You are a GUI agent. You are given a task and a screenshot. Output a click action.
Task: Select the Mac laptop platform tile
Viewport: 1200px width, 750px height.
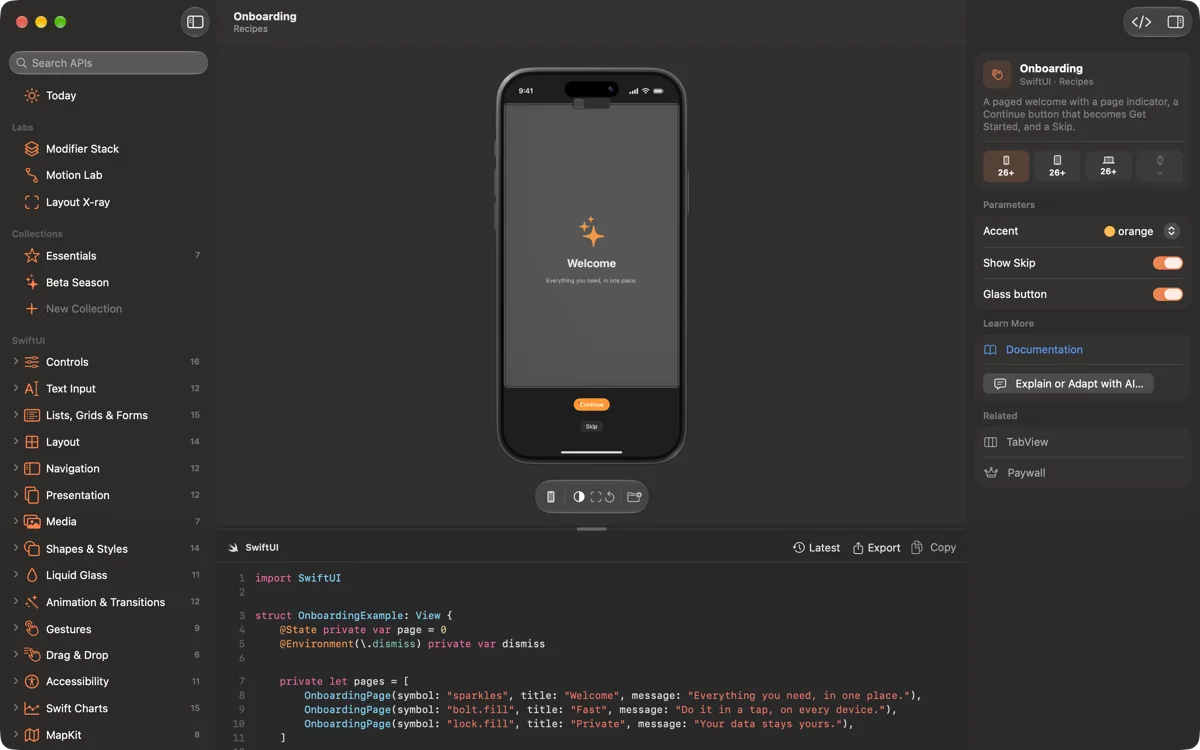[x=1108, y=166]
